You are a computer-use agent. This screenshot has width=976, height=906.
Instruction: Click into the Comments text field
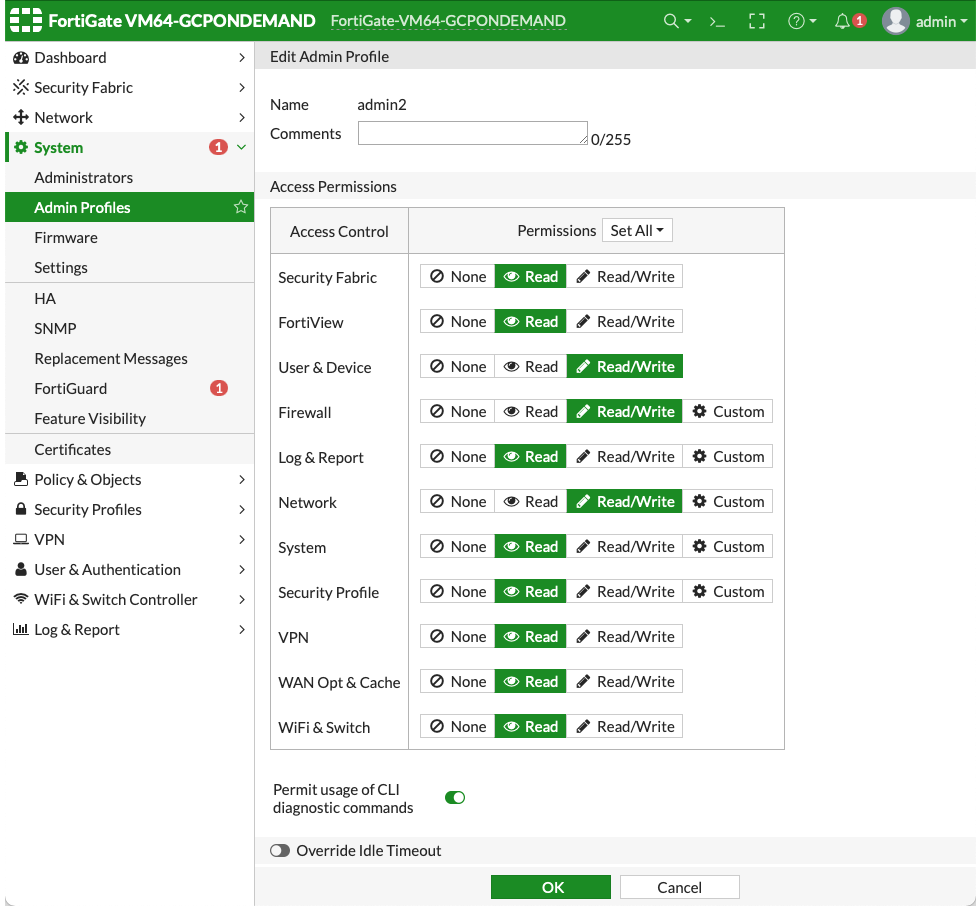click(x=472, y=133)
